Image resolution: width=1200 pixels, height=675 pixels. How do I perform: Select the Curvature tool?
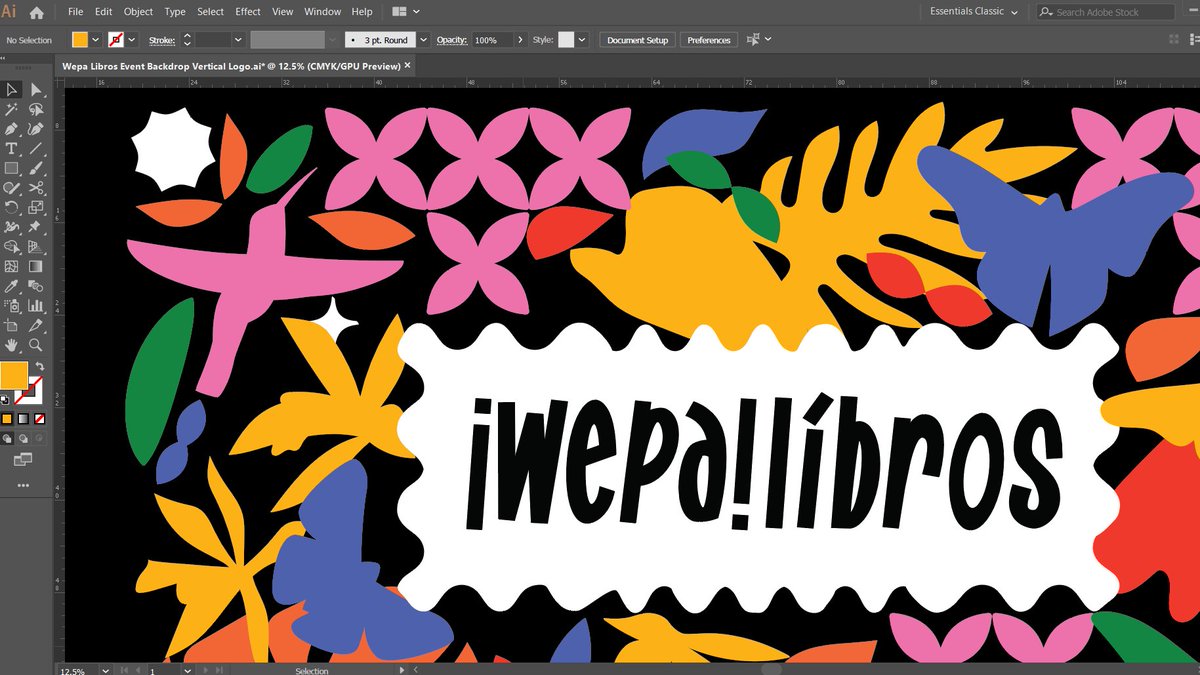coord(36,128)
